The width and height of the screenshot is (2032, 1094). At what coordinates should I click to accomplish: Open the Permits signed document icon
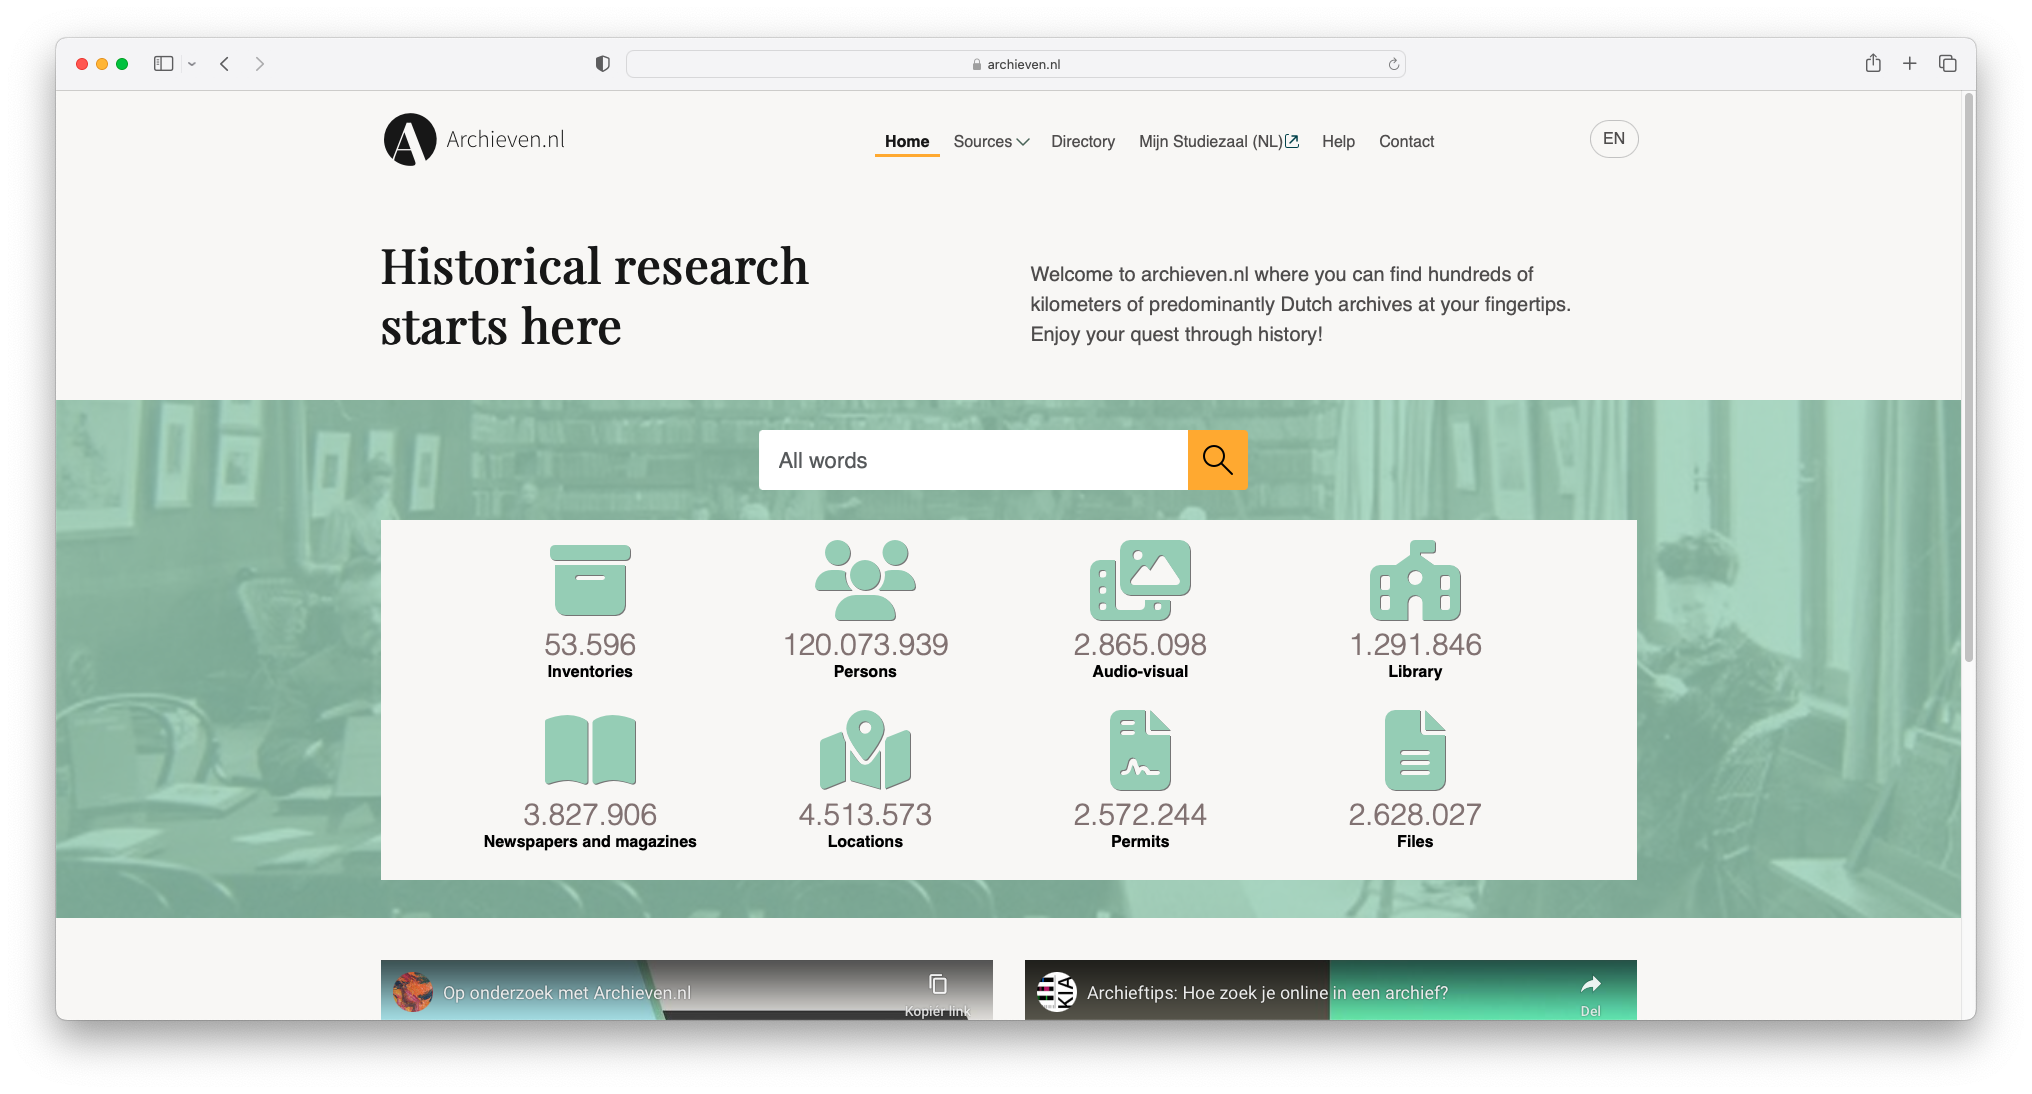click(1140, 750)
